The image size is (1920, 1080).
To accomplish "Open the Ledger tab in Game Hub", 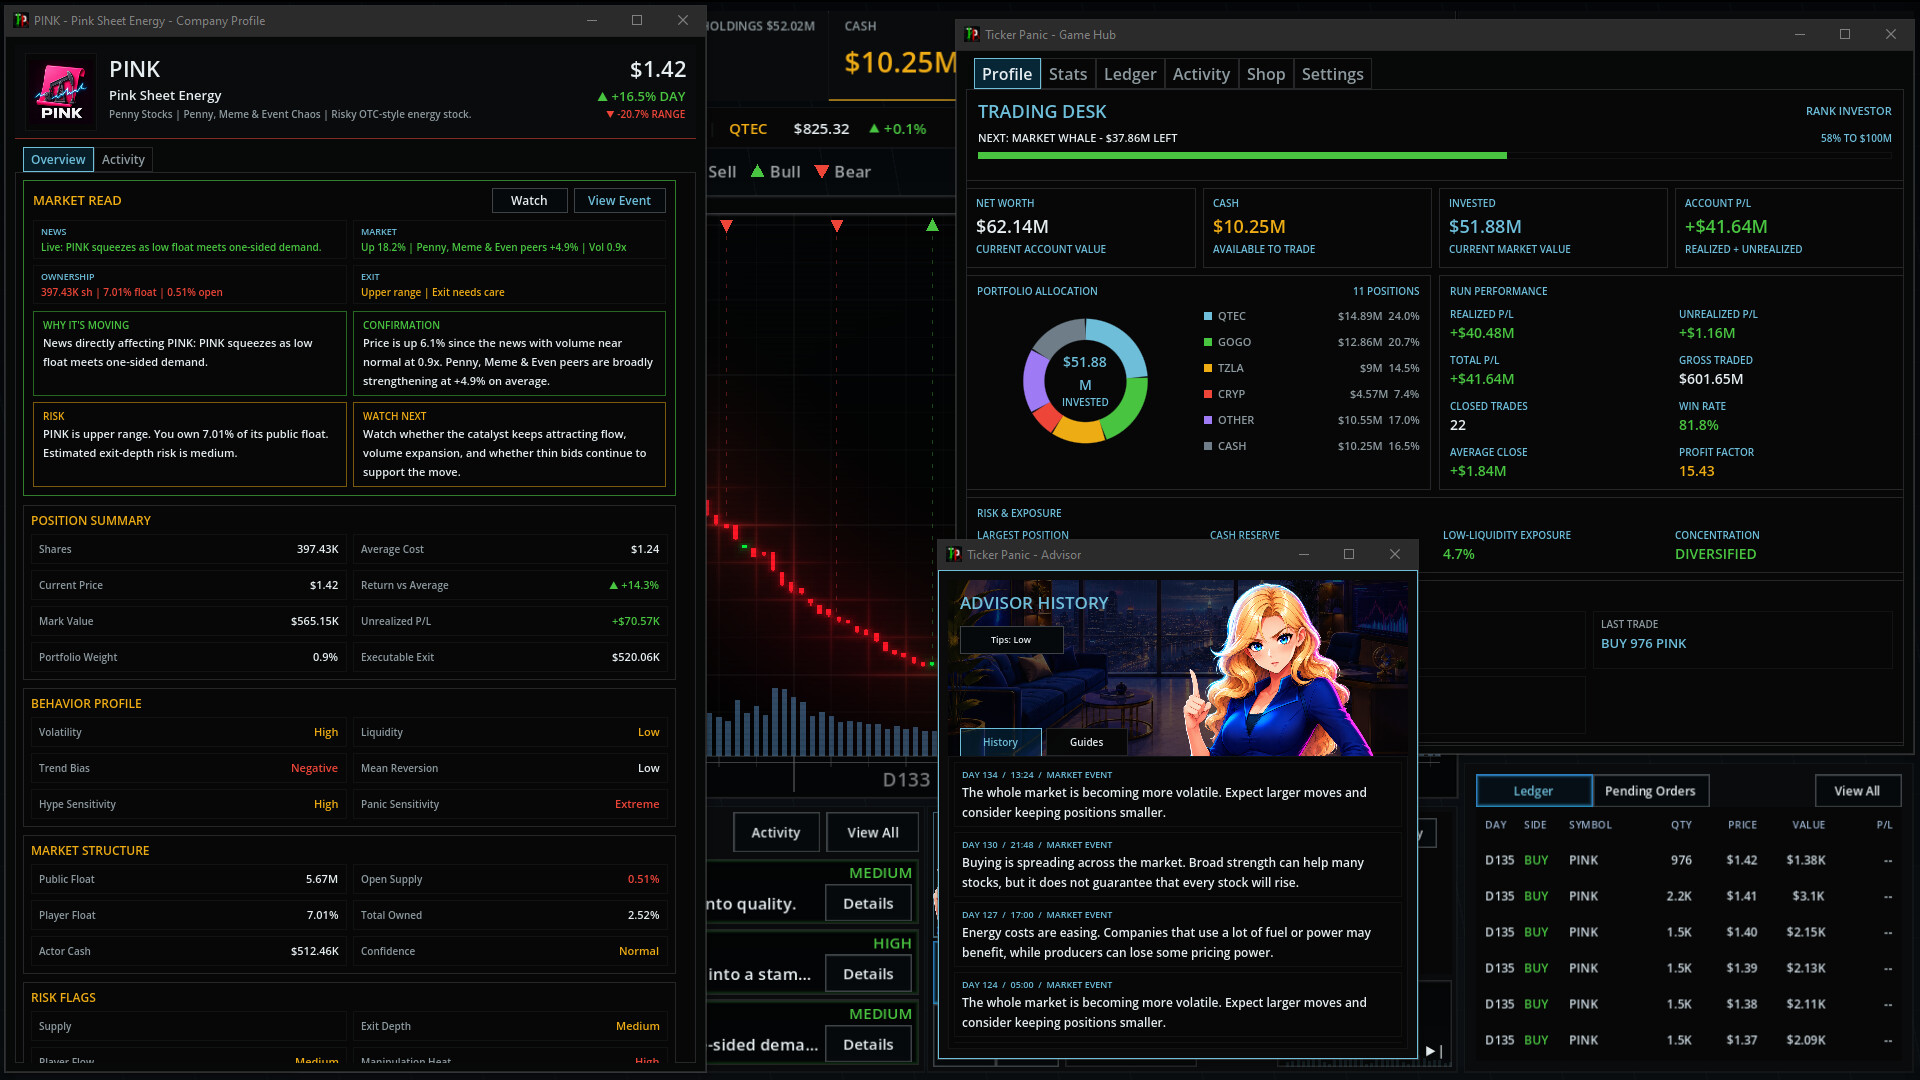I will [x=1130, y=74].
